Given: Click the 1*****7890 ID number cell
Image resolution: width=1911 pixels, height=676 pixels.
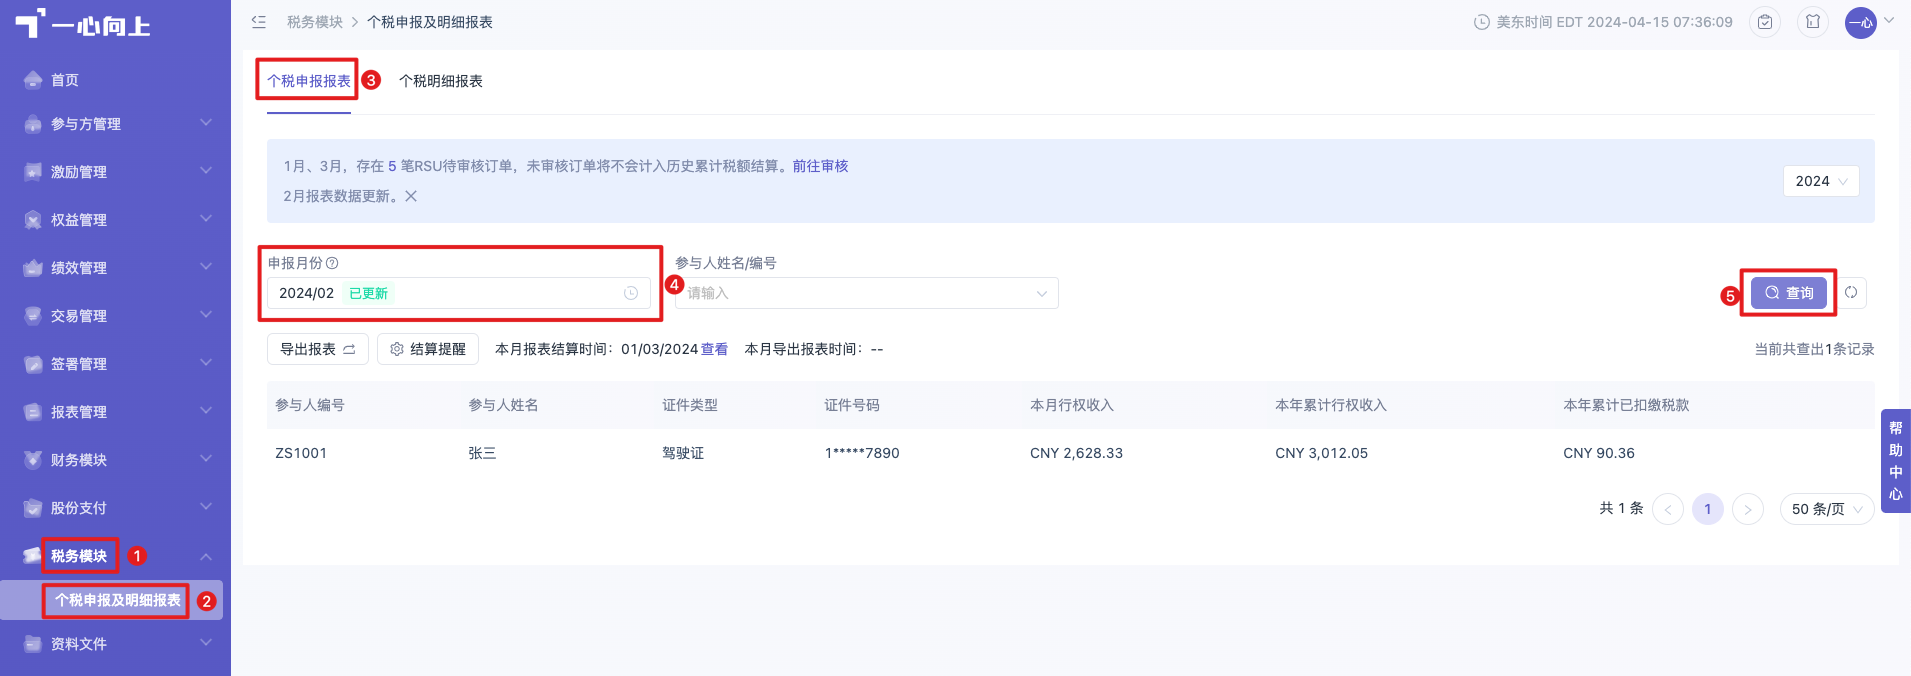Looking at the screenshot, I should click(x=862, y=453).
